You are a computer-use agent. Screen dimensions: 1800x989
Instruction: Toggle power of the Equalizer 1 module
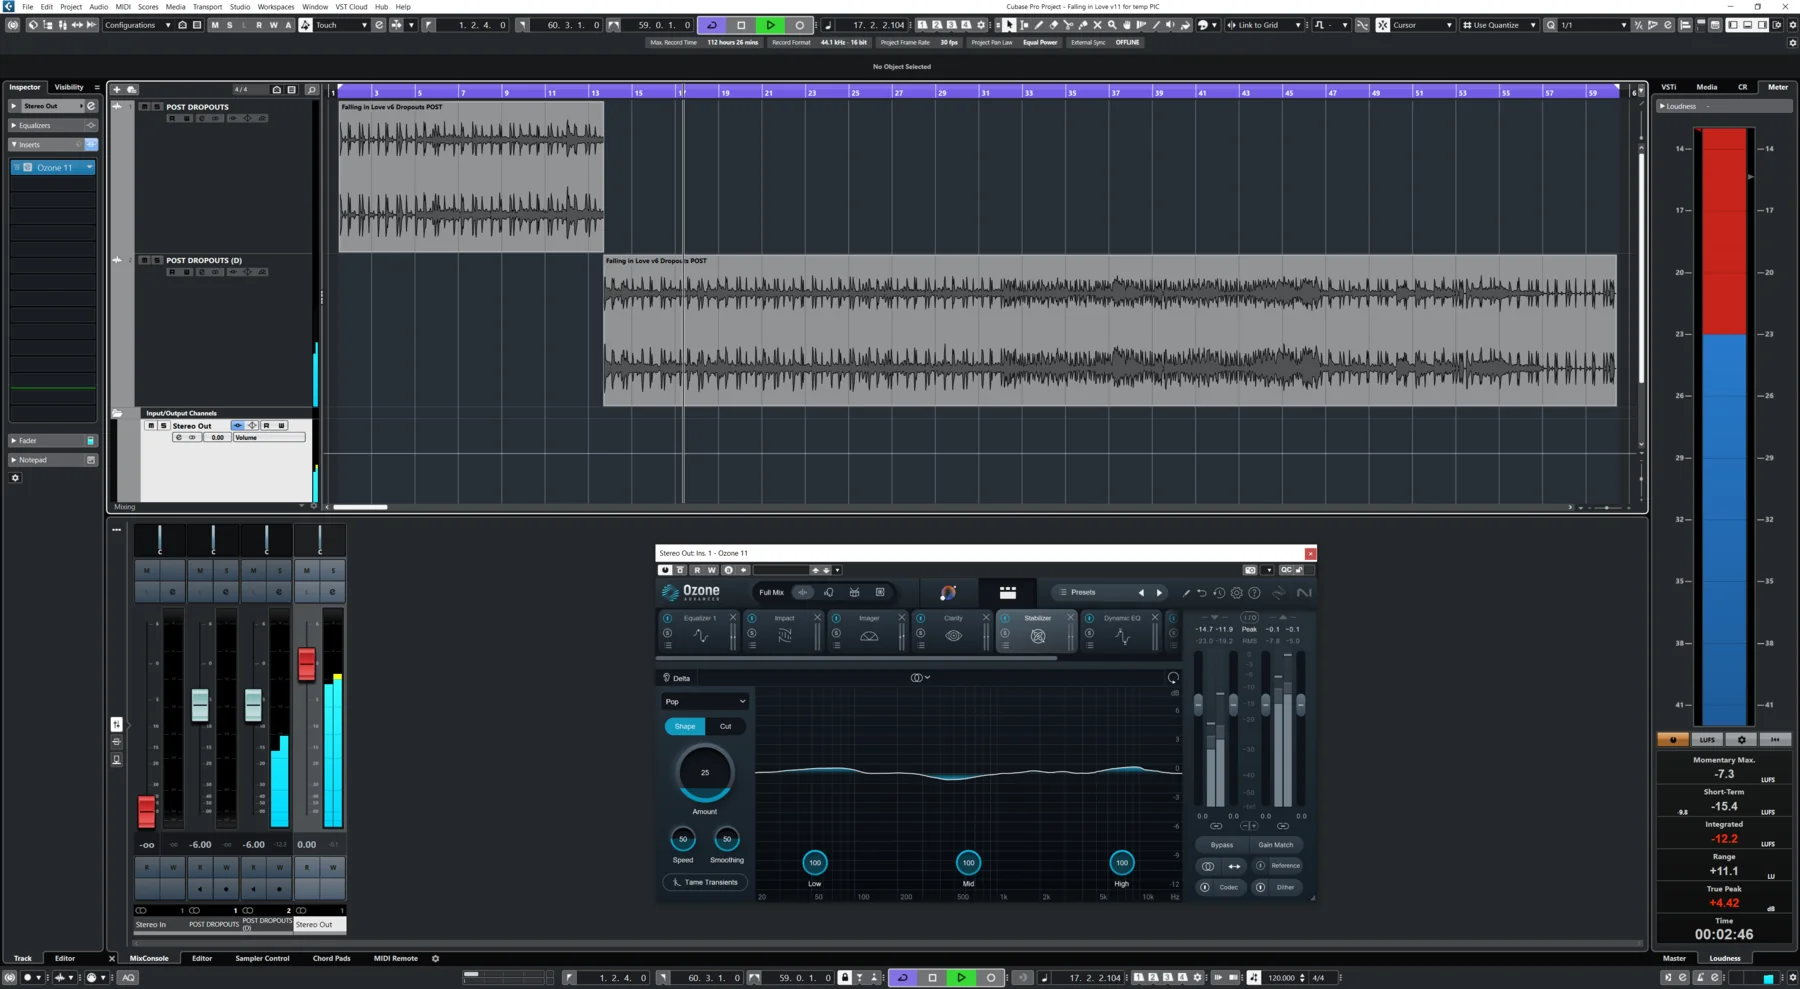pyautogui.click(x=667, y=618)
